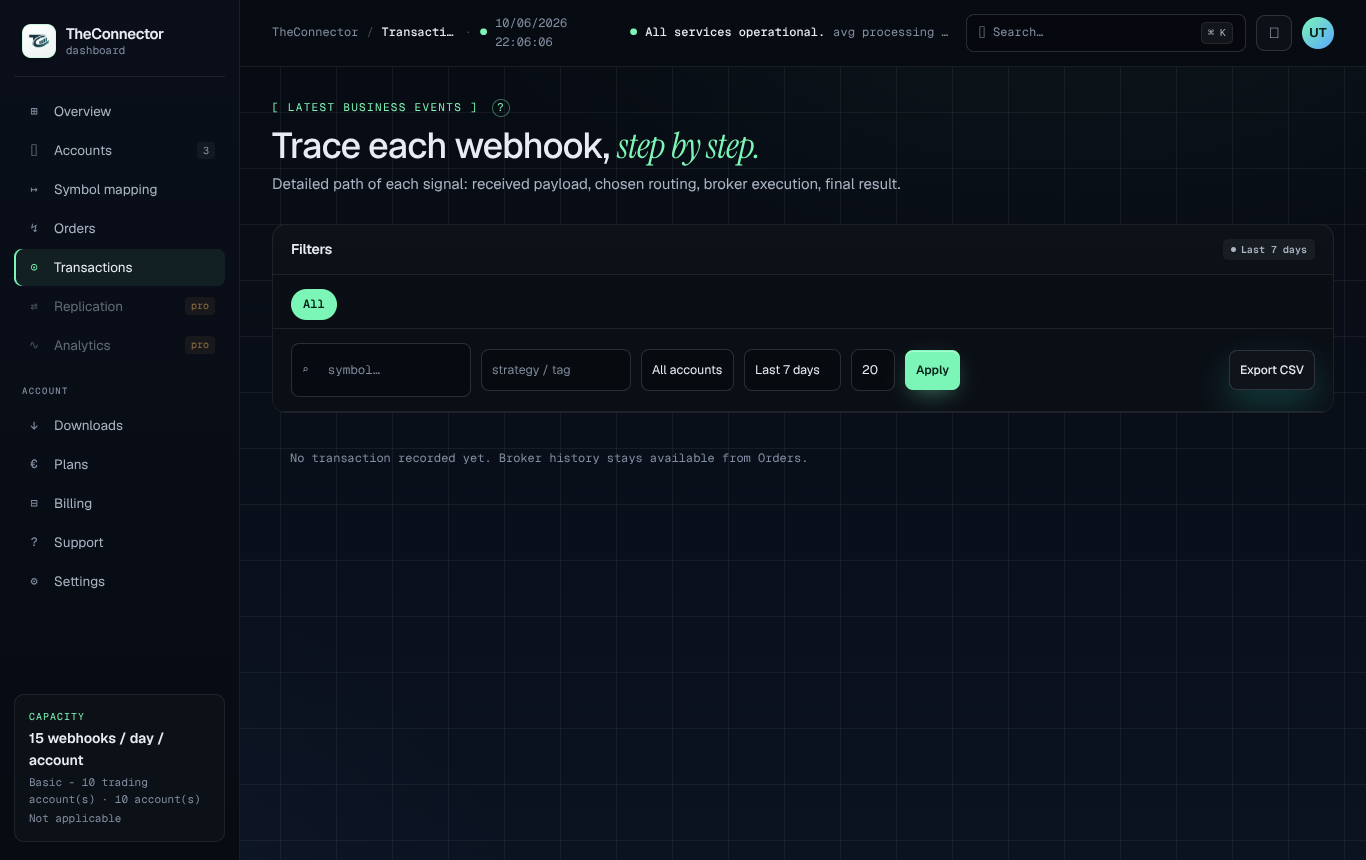Click the Downloads arrow icon
The image size is (1366, 860).
click(x=34, y=425)
